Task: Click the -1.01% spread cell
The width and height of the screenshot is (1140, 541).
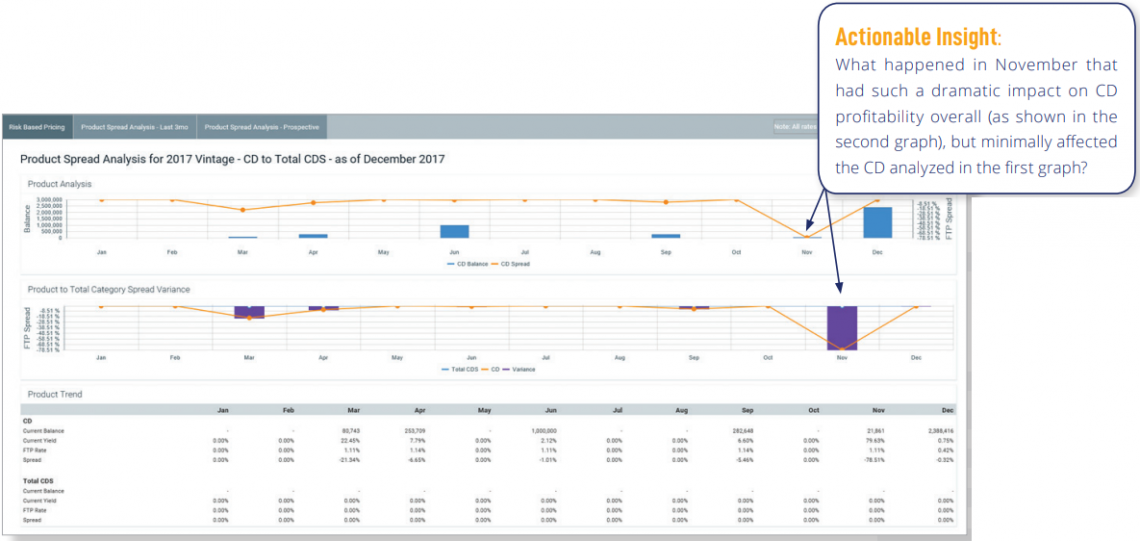Action: click(x=550, y=460)
